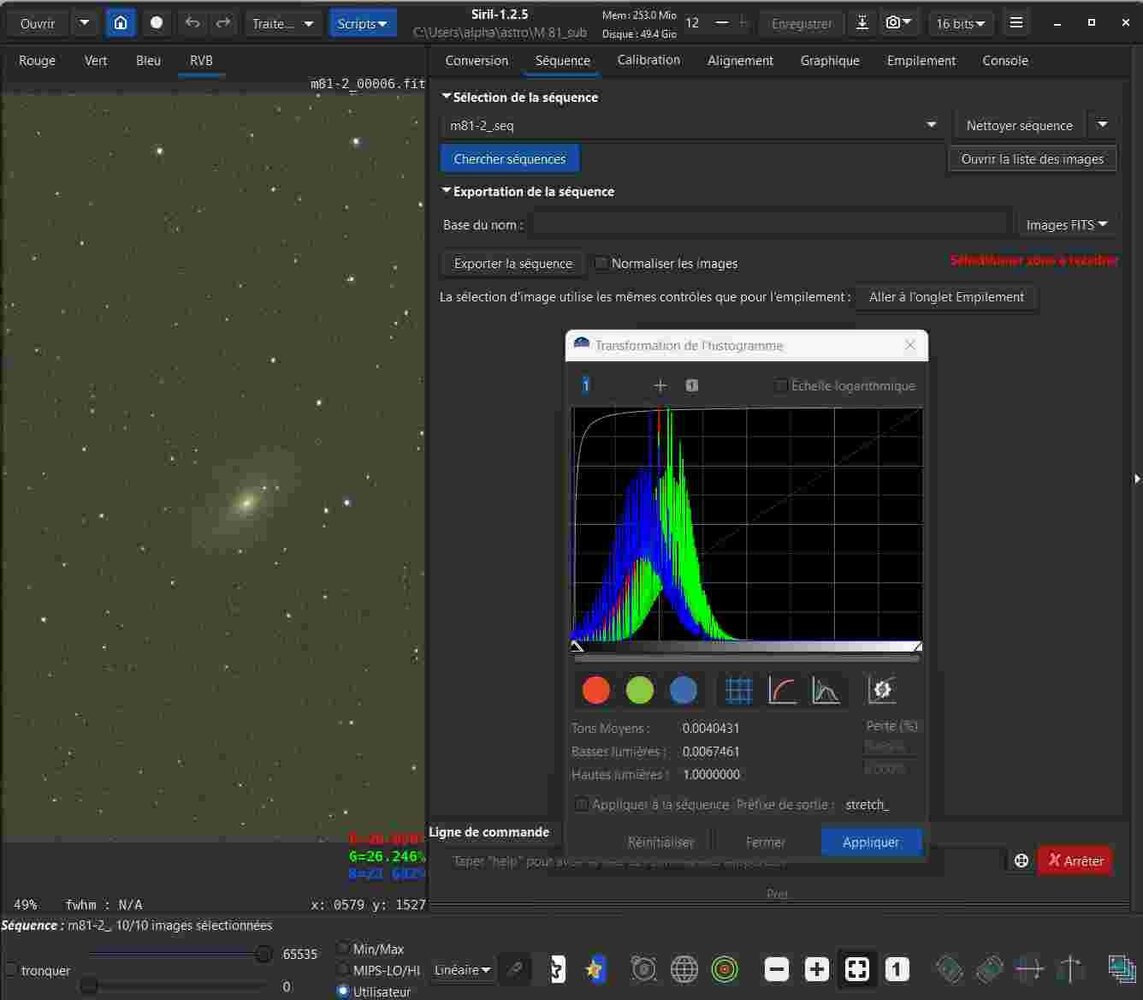Enable the Normaliser les images checkbox

(601, 264)
